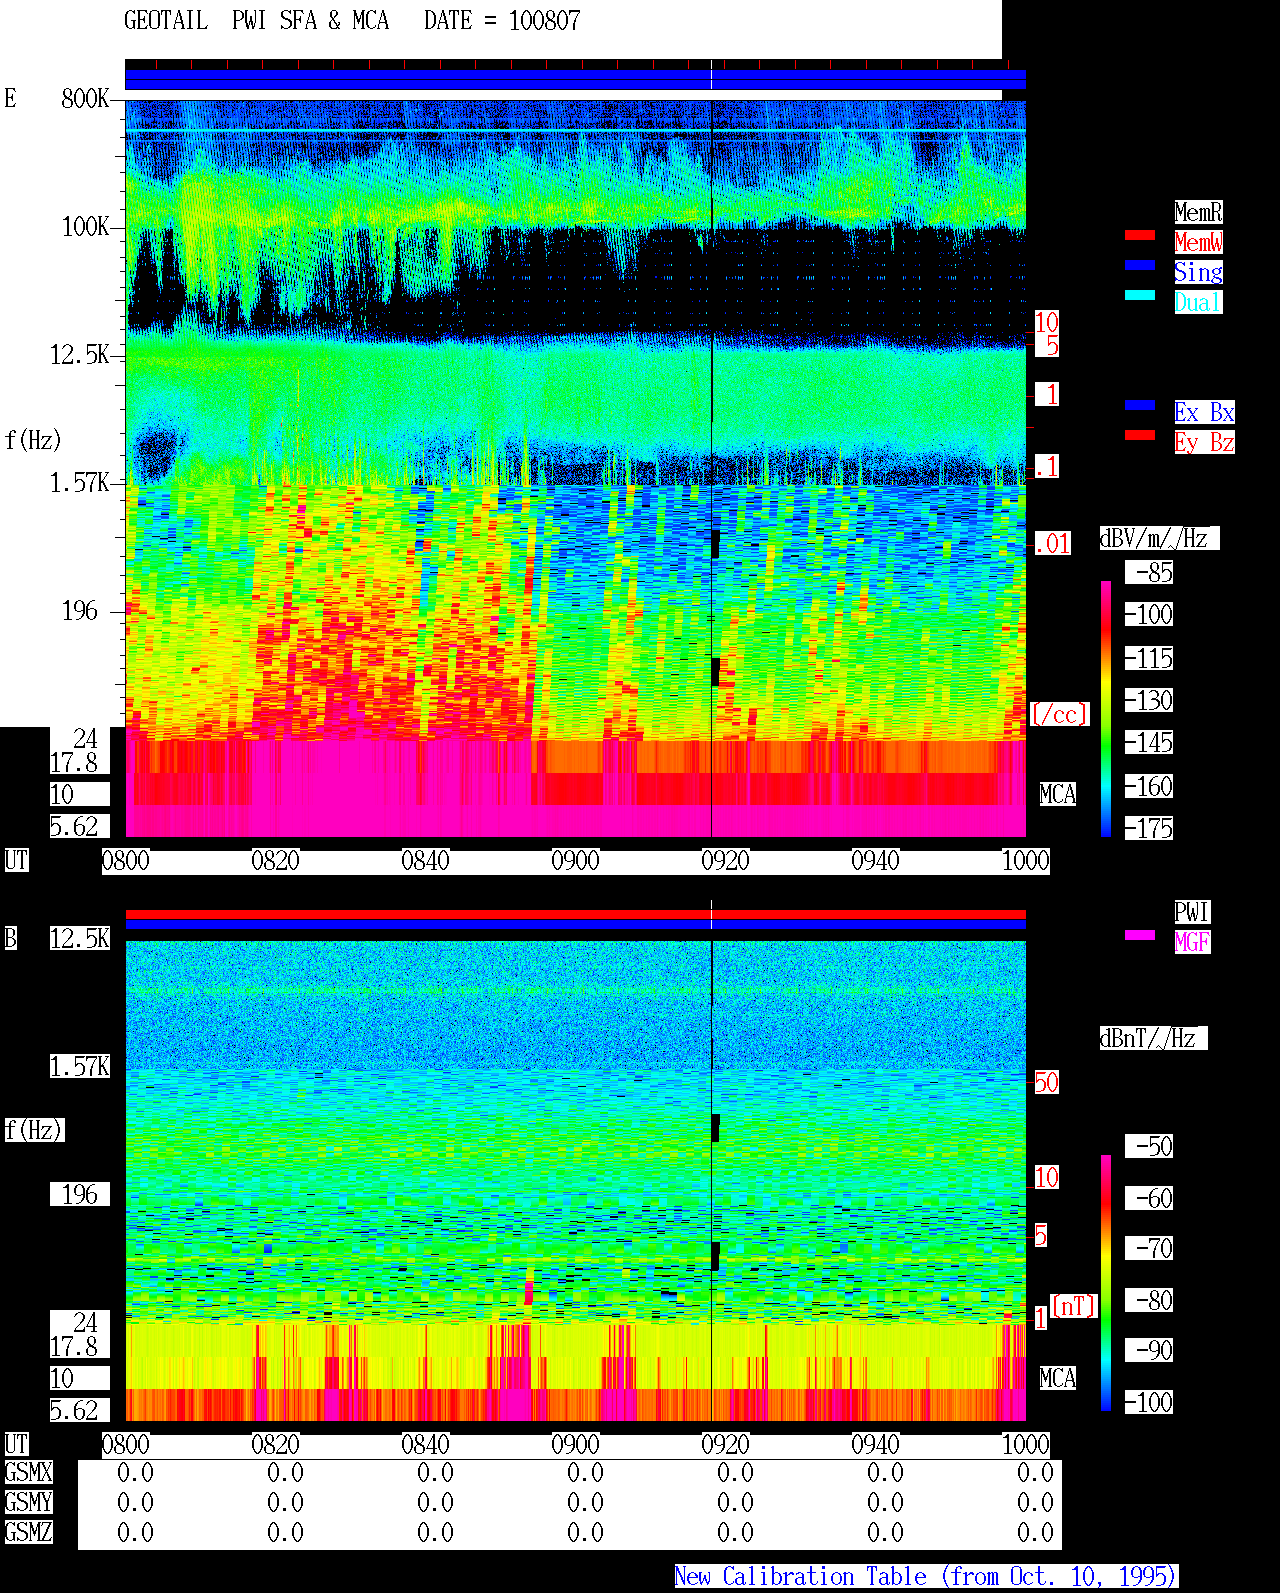Click the 0840 time marker on the lower UT axis

click(x=425, y=1445)
